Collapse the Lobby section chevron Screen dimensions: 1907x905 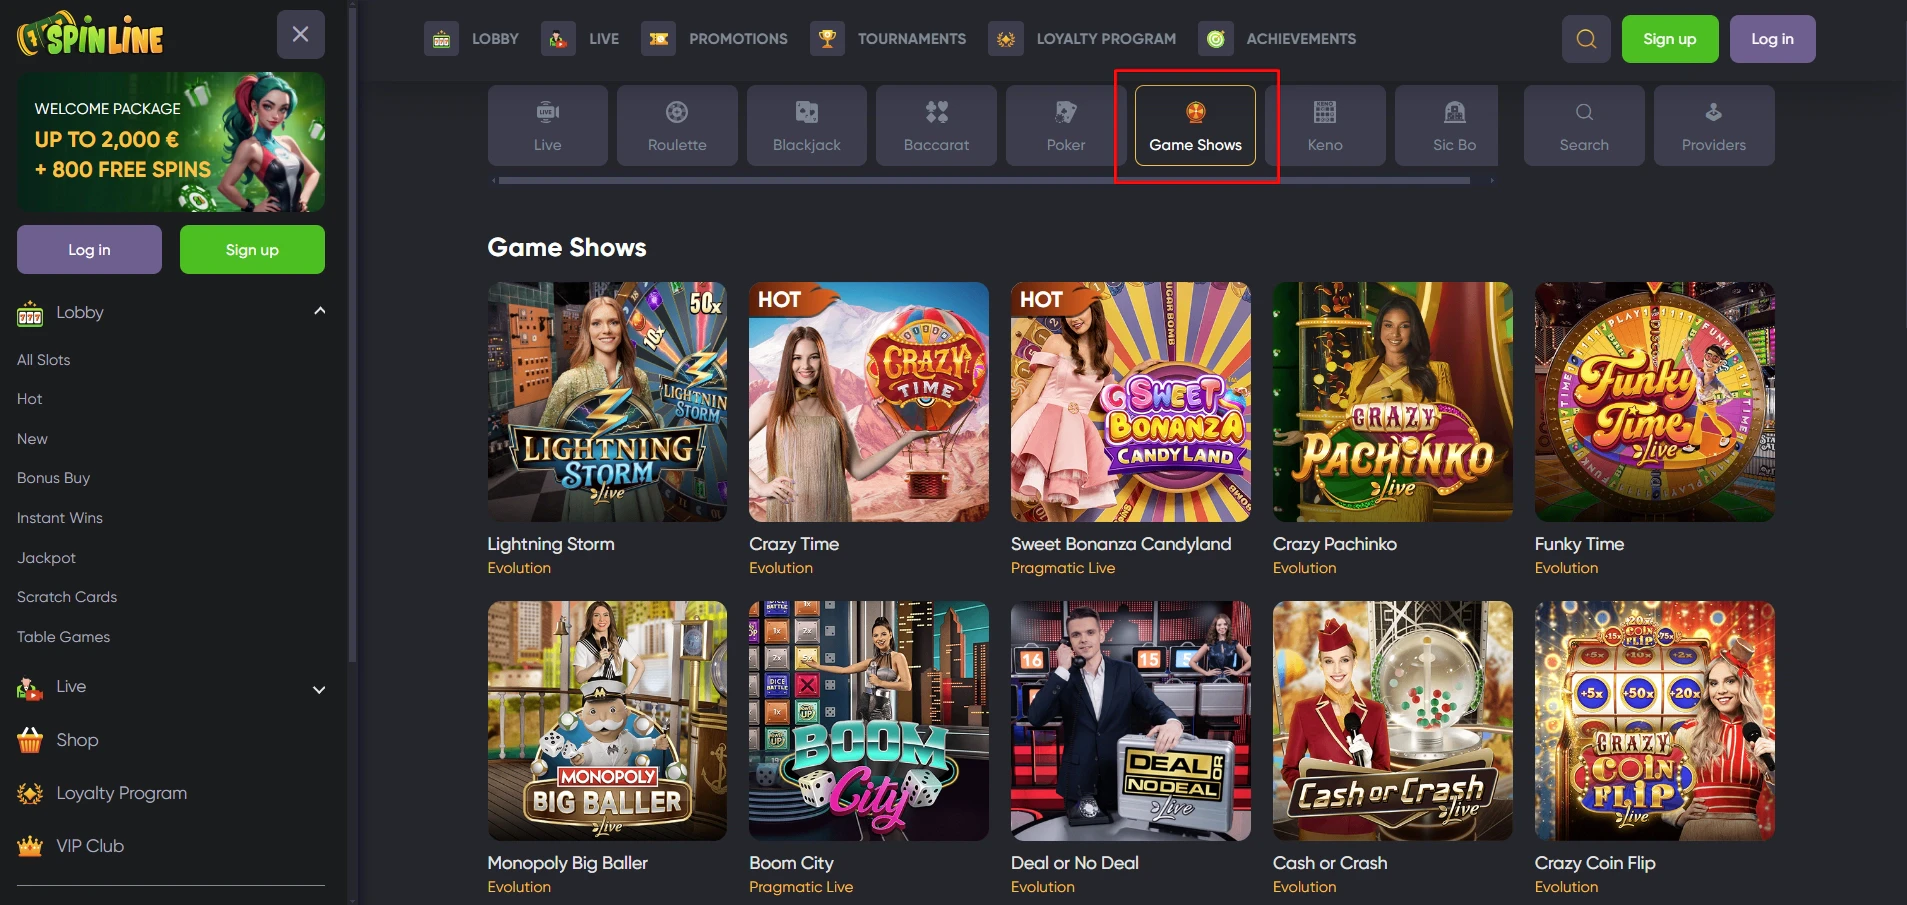coord(319,311)
